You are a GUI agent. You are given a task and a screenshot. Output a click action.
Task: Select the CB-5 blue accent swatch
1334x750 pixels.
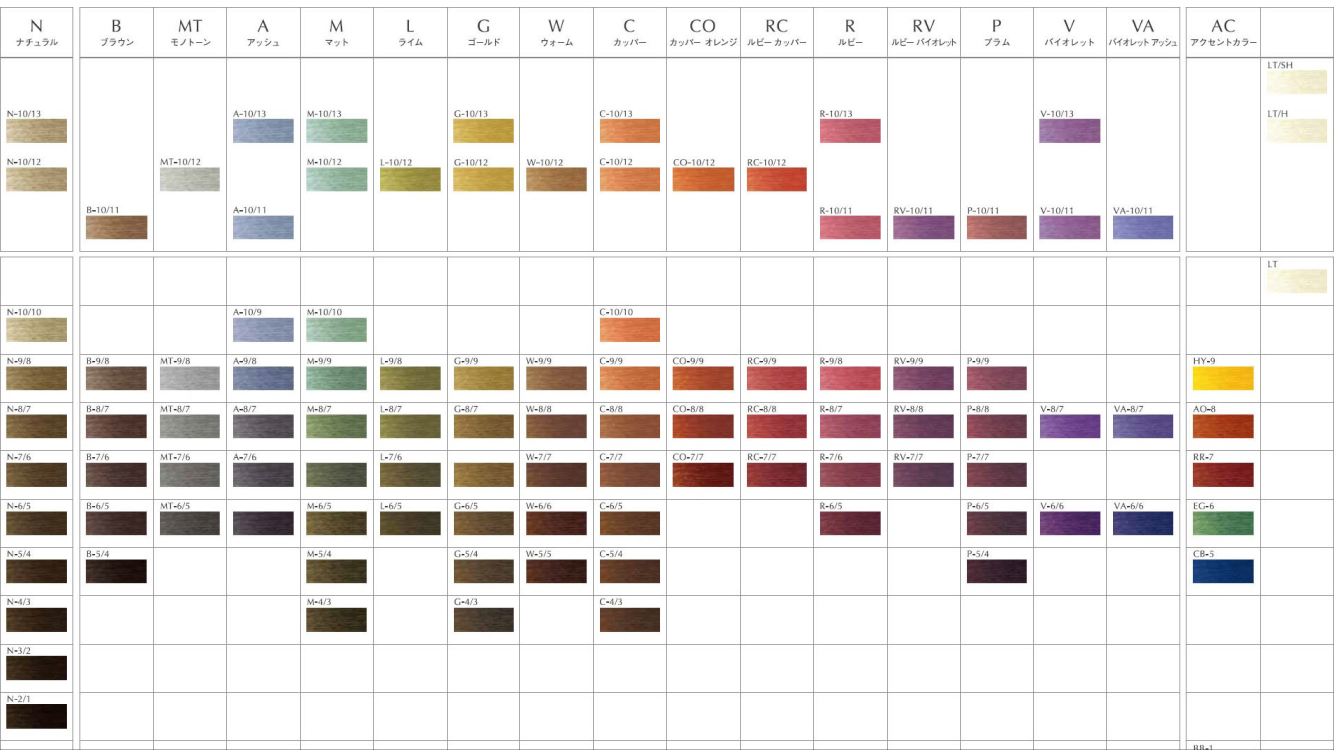1223,571
